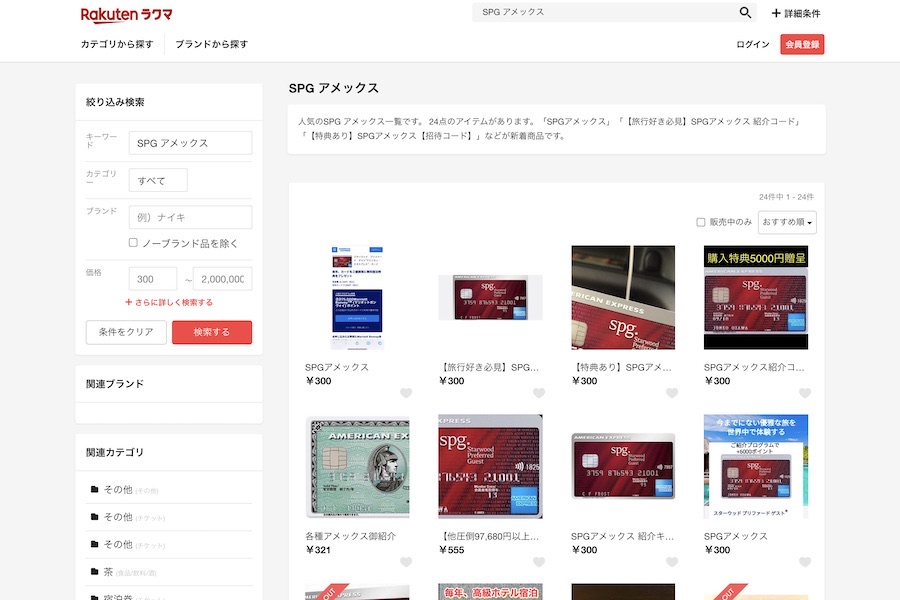
Task: Click the ¥555 price text
Action: [x=452, y=550]
